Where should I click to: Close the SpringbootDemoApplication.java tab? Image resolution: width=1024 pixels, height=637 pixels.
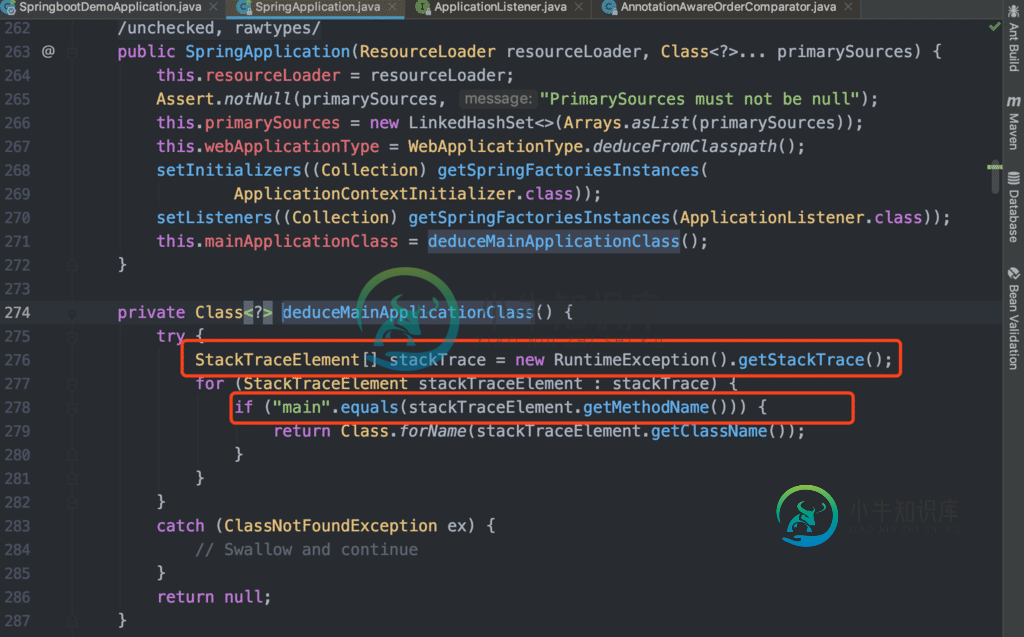213,7
